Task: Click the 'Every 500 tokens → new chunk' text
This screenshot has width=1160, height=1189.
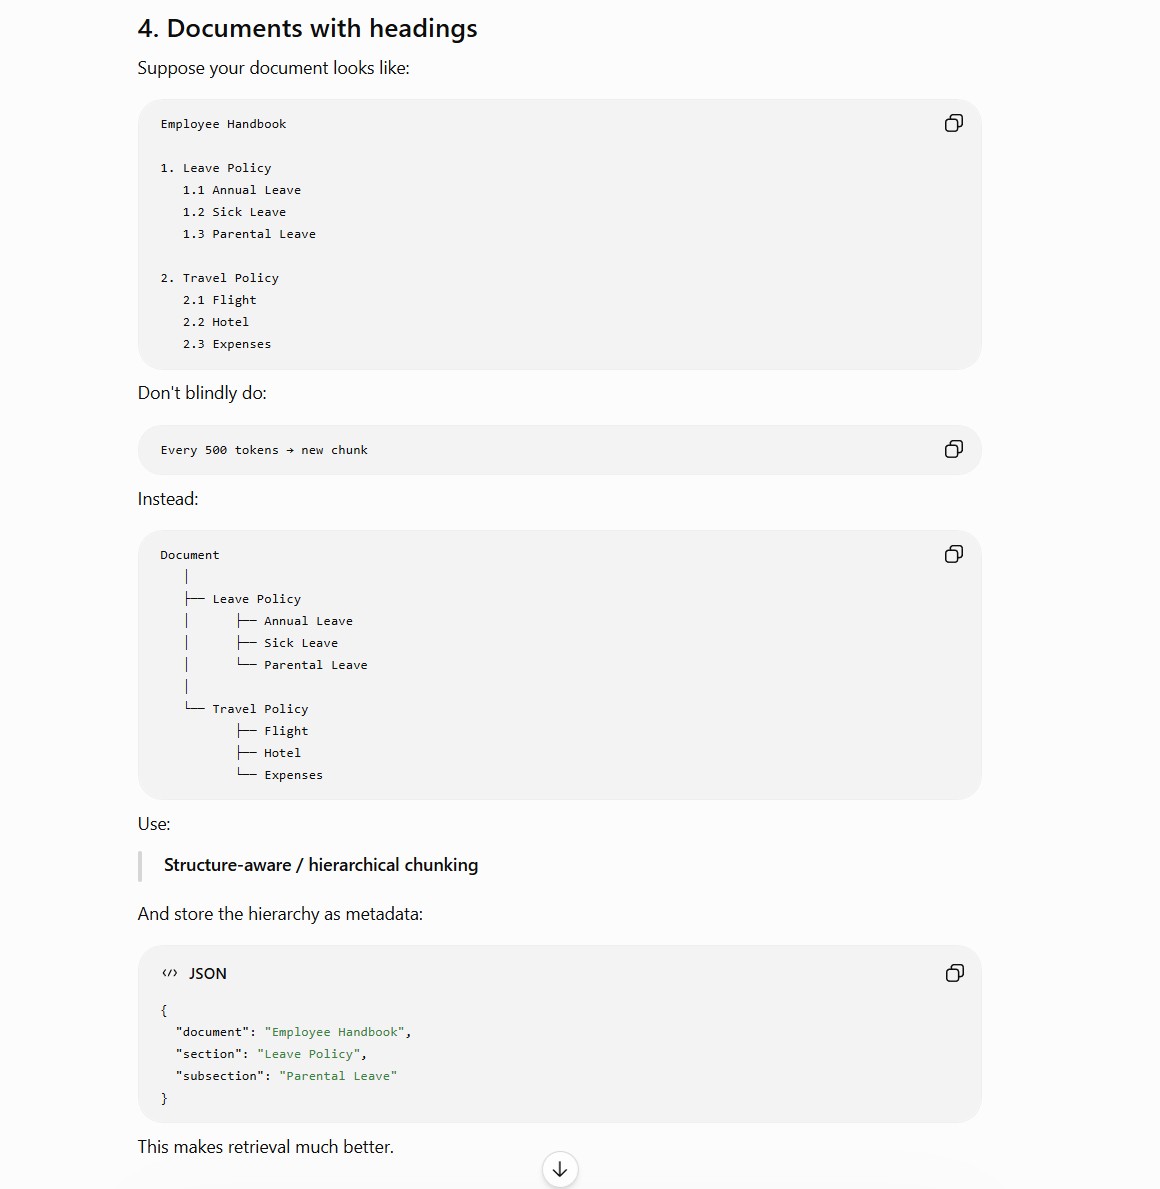Action: click(x=264, y=450)
